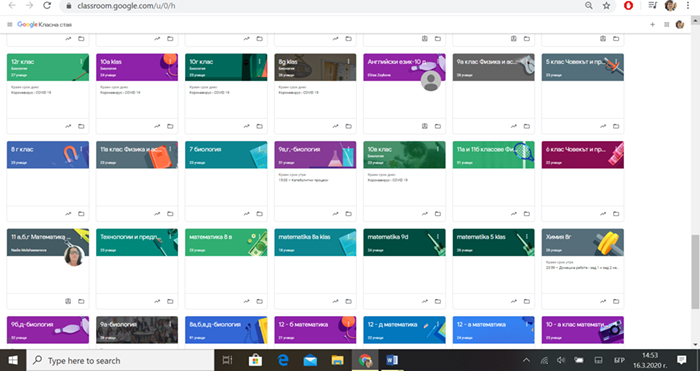Open the 6 клас Човекът и пр... class
700x371 pixels.
[575, 149]
